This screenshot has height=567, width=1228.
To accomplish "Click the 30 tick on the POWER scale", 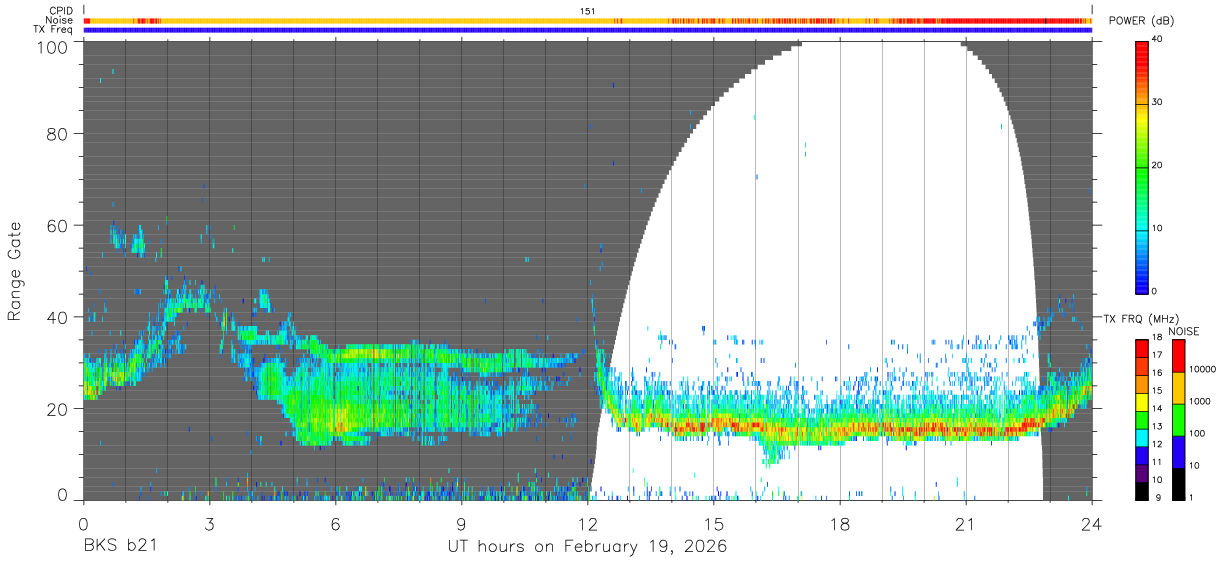I will [x=1157, y=103].
